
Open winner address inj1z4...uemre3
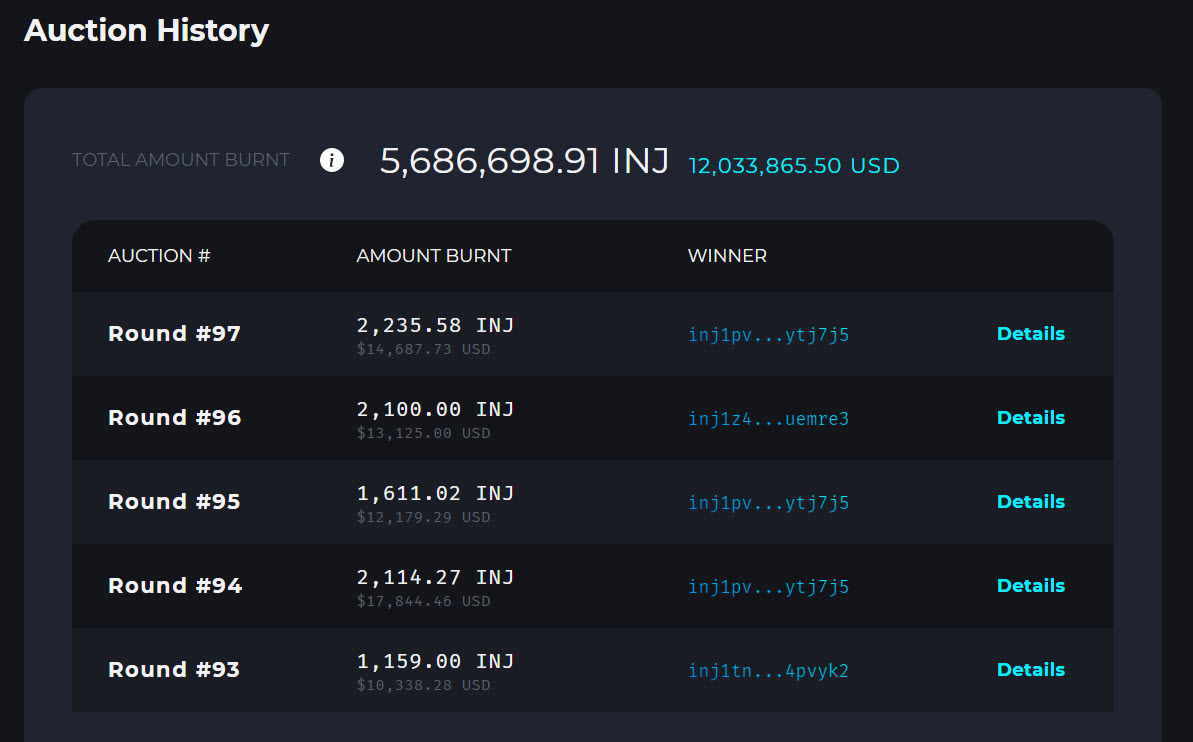(768, 419)
